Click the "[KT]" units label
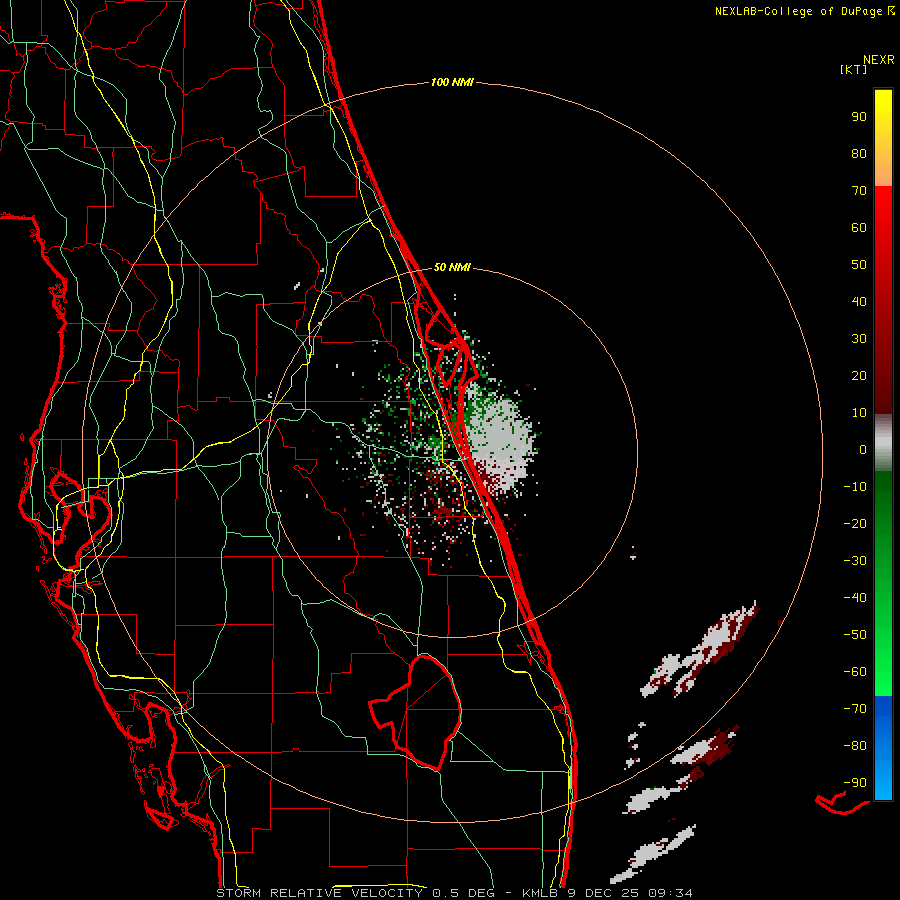Viewport: 900px width, 900px height. [x=854, y=69]
